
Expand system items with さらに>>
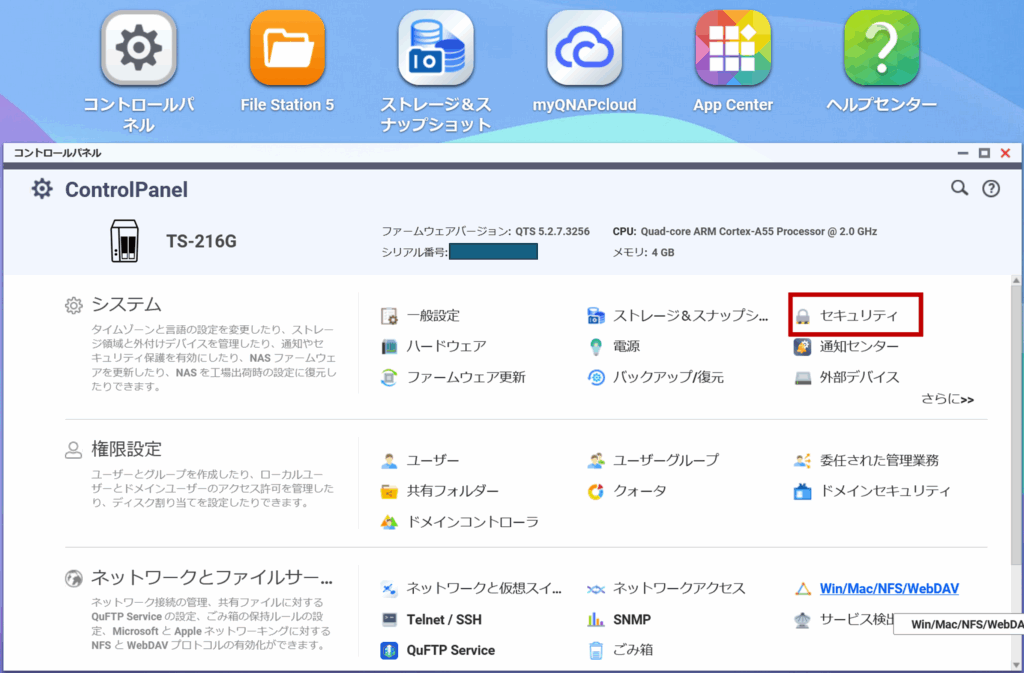[948, 399]
